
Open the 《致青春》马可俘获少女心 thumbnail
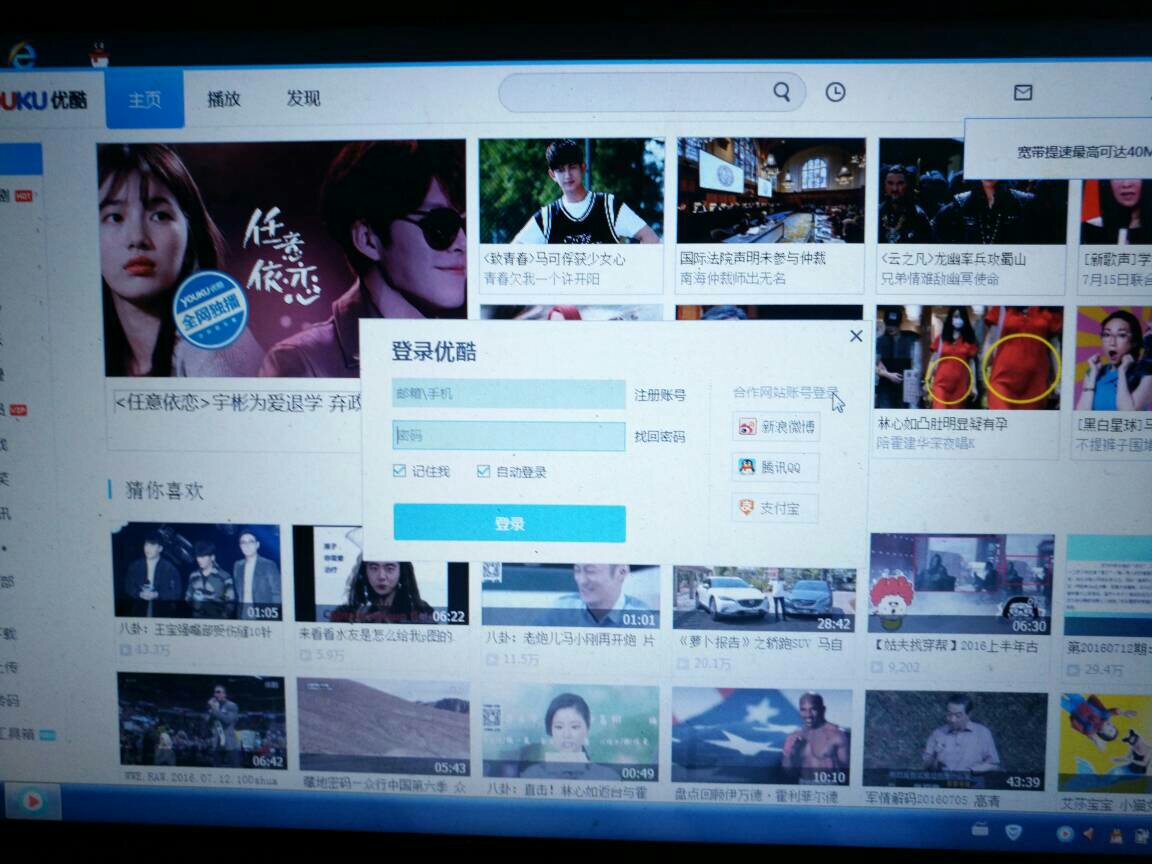pyautogui.click(x=571, y=191)
